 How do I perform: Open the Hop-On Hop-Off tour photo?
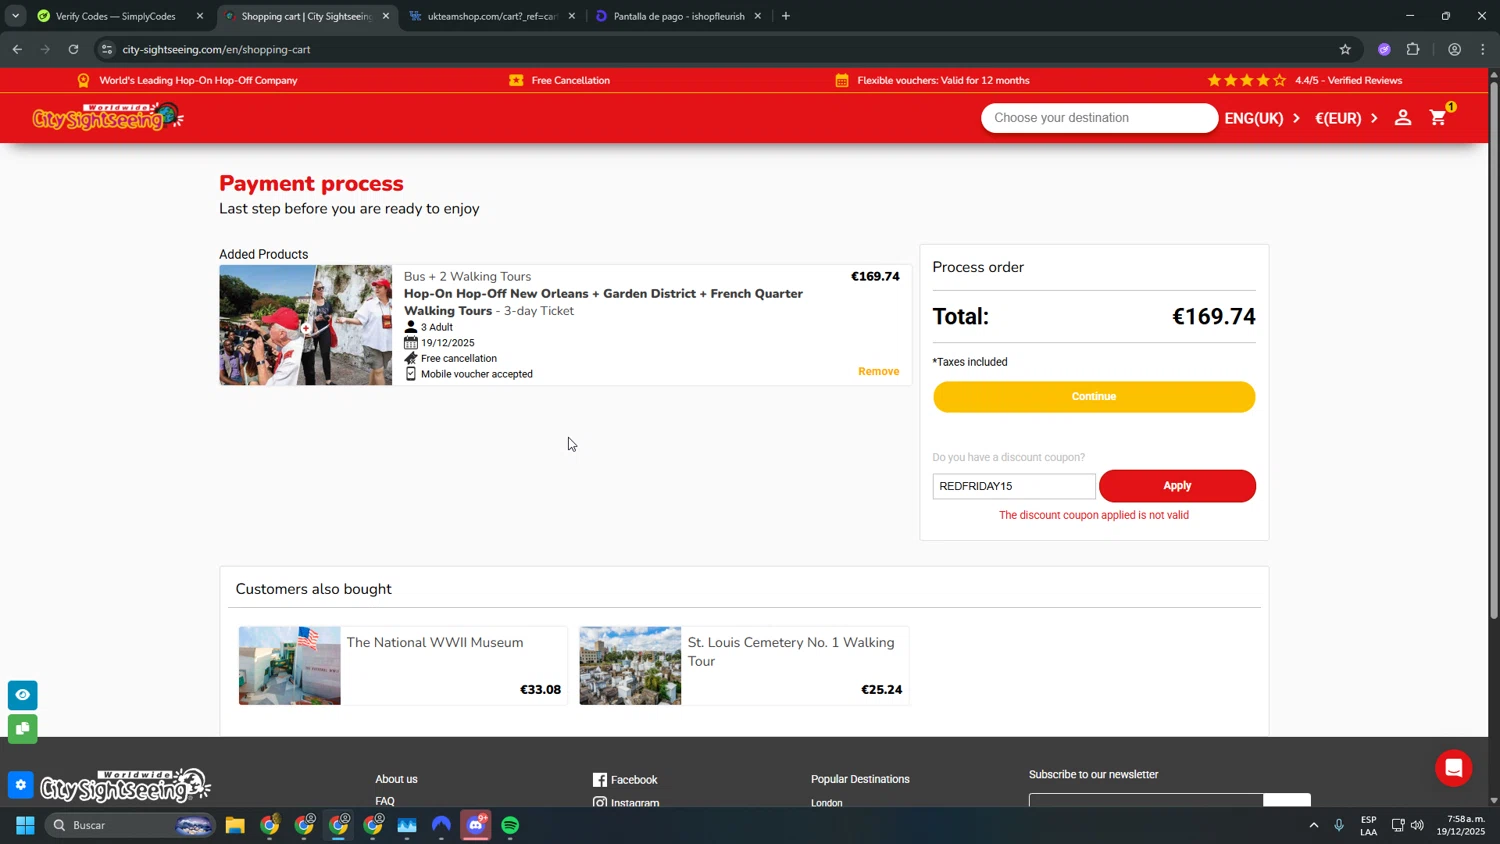306,325
